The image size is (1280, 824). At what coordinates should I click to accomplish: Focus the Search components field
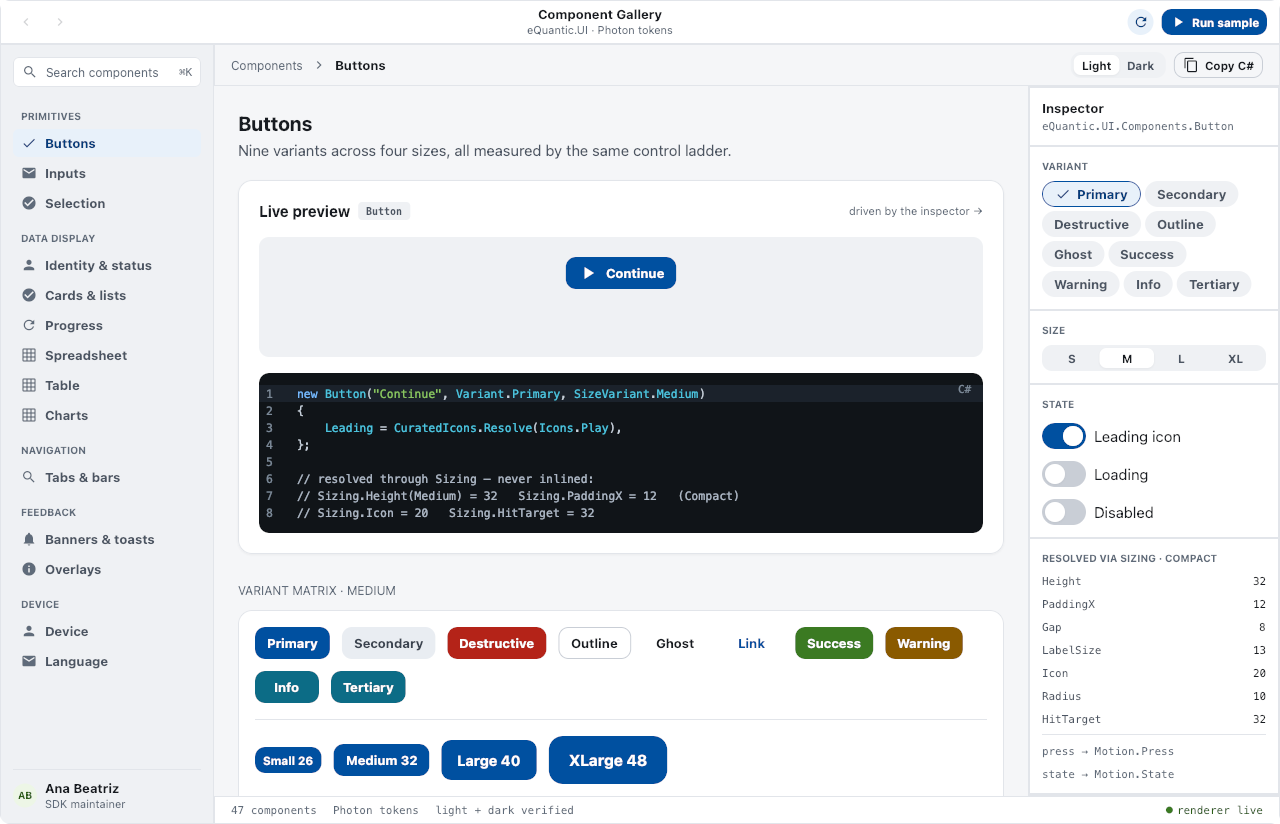pos(107,72)
